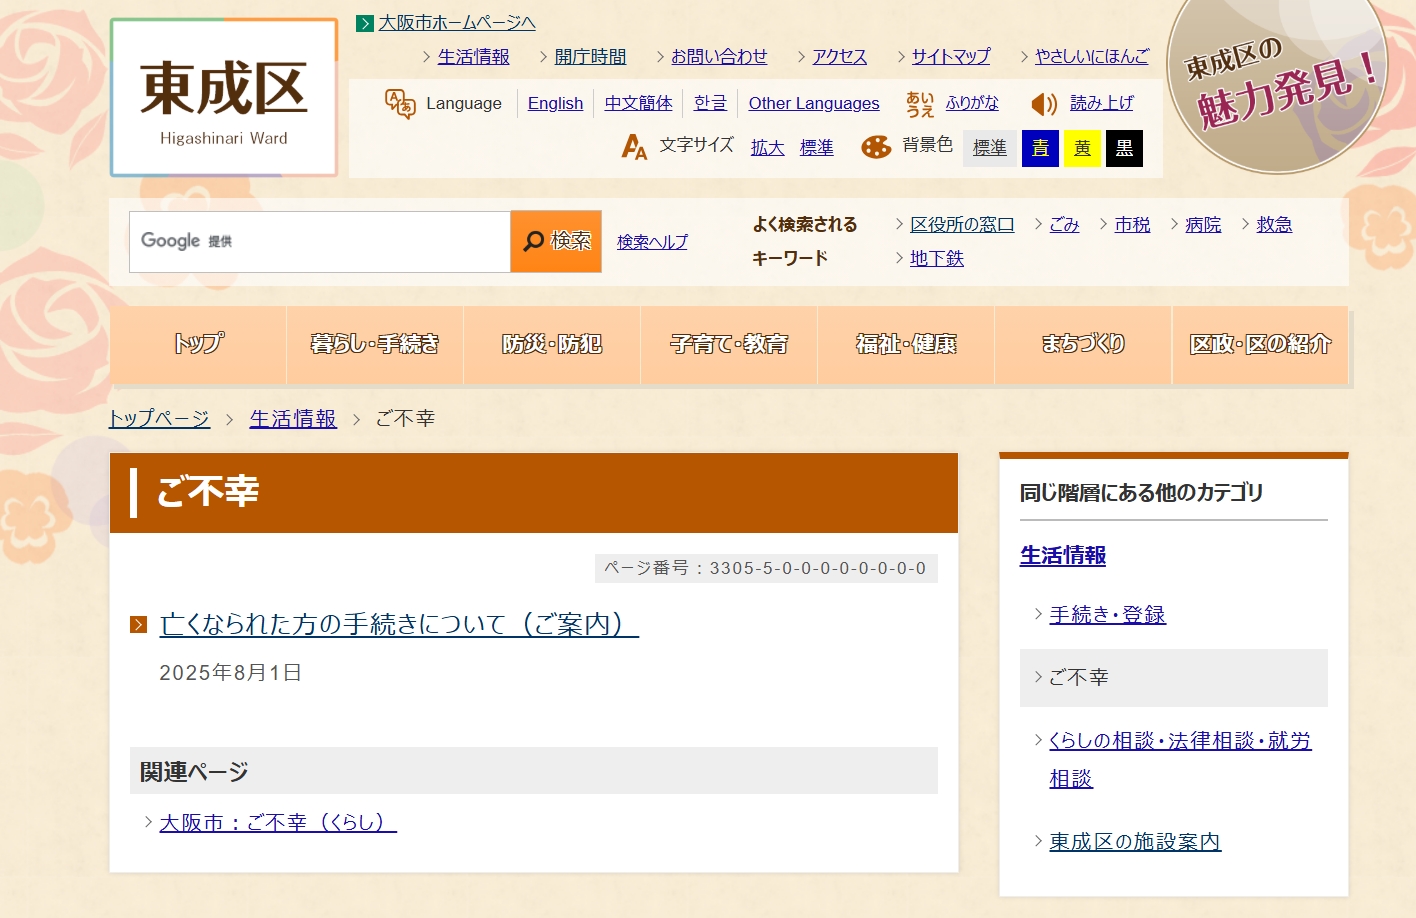Click the text size 'A' icon
This screenshot has height=918, width=1416.
[x=634, y=147]
